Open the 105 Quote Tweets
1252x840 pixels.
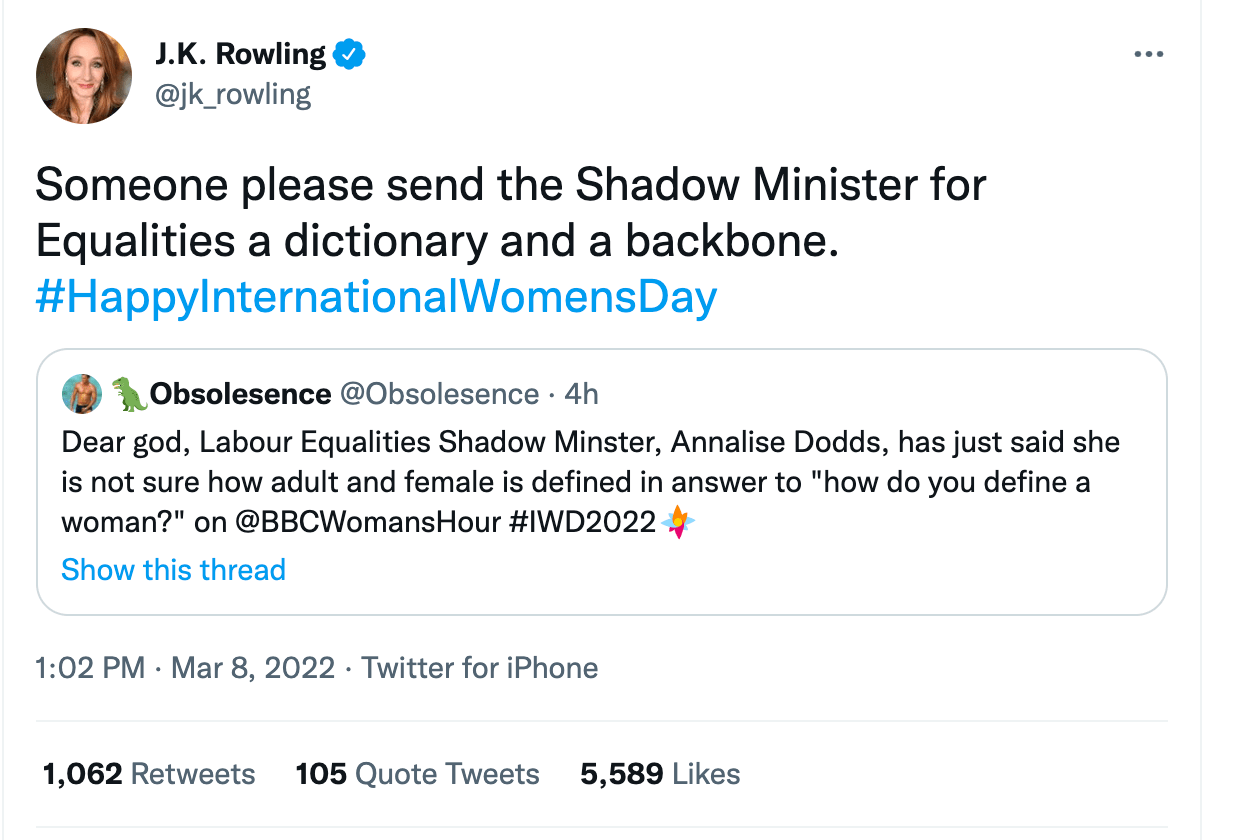417,773
